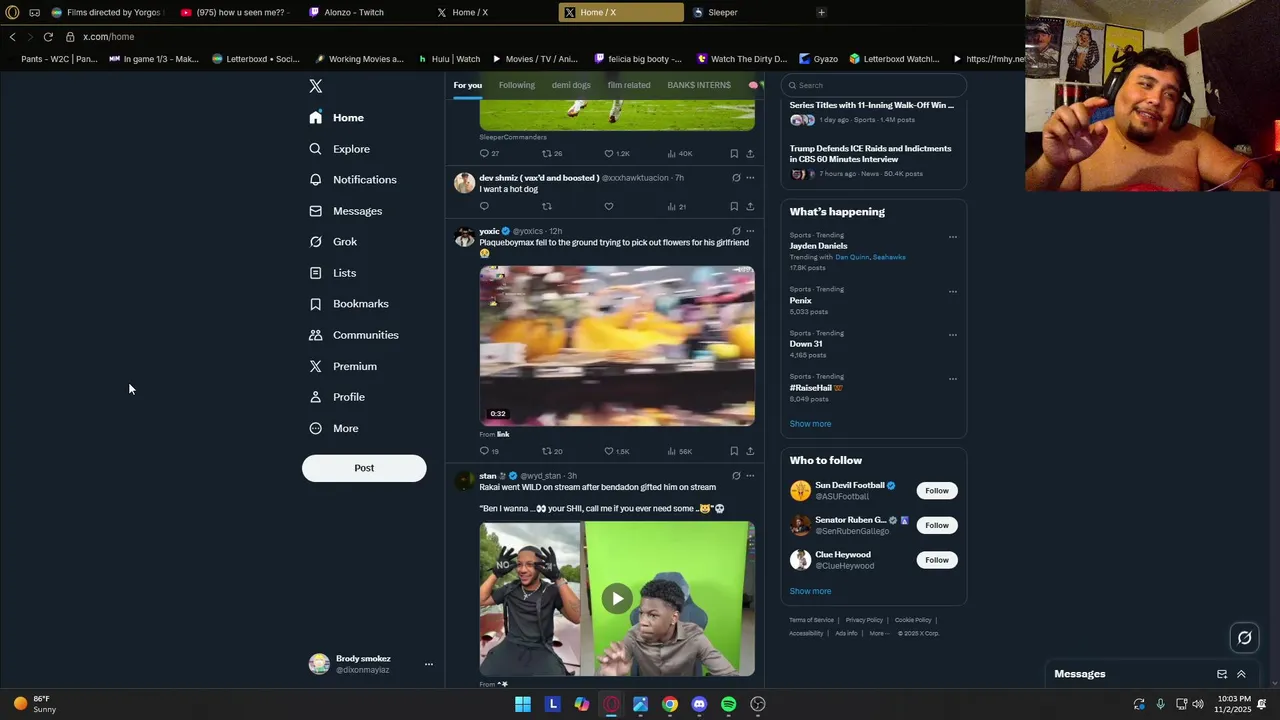
Task: Open a new browser tab
Action: point(821,12)
